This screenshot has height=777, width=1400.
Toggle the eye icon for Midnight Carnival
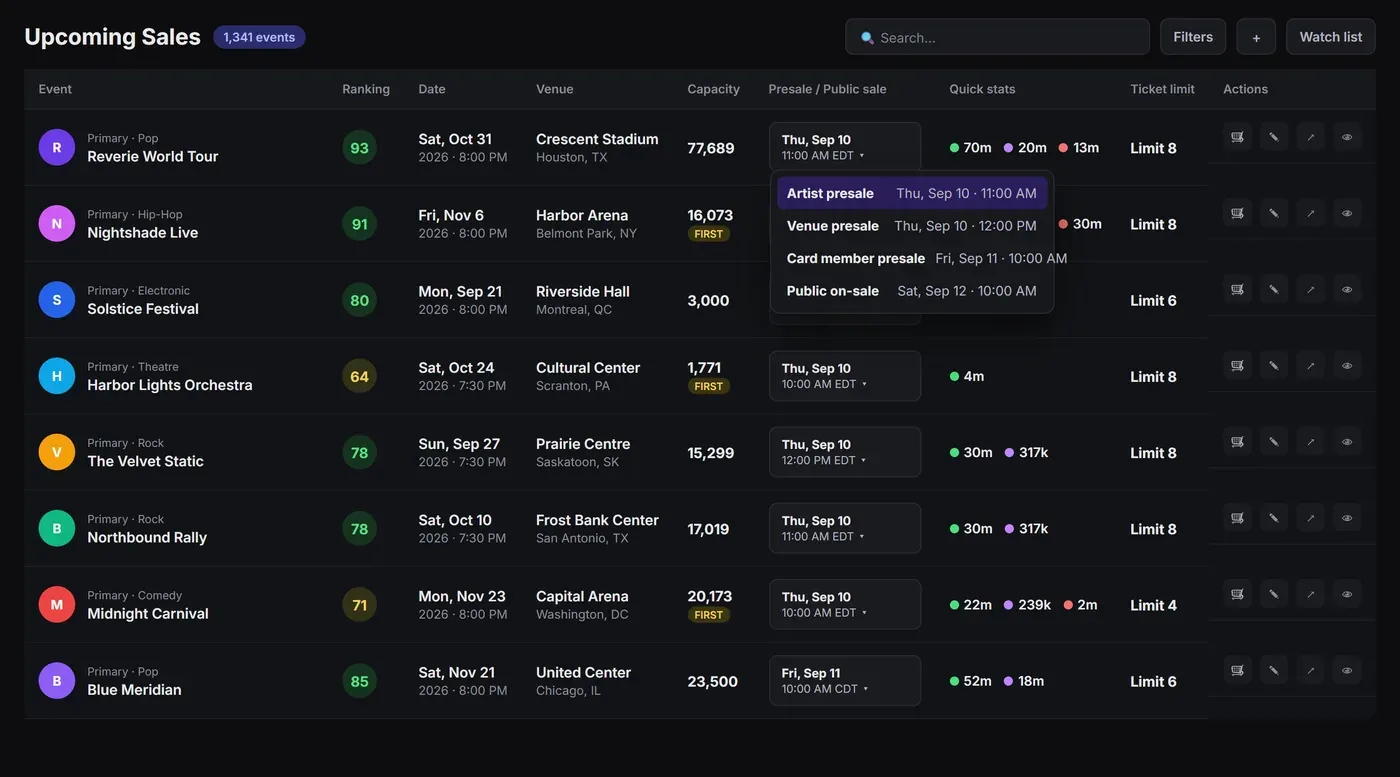pyautogui.click(x=1347, y=594)
